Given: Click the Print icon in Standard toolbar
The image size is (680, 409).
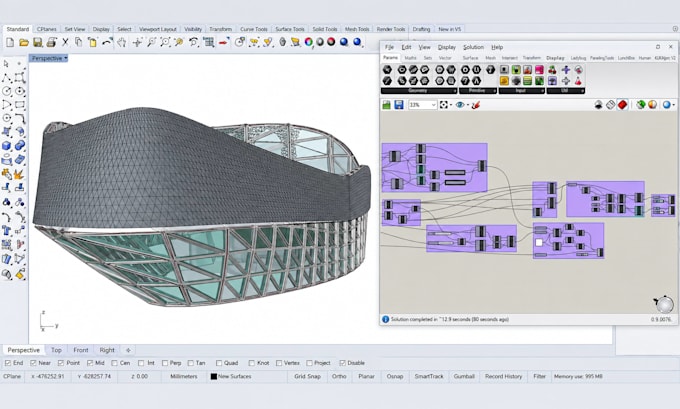Looking at the screenshot, I should point(52,43).
